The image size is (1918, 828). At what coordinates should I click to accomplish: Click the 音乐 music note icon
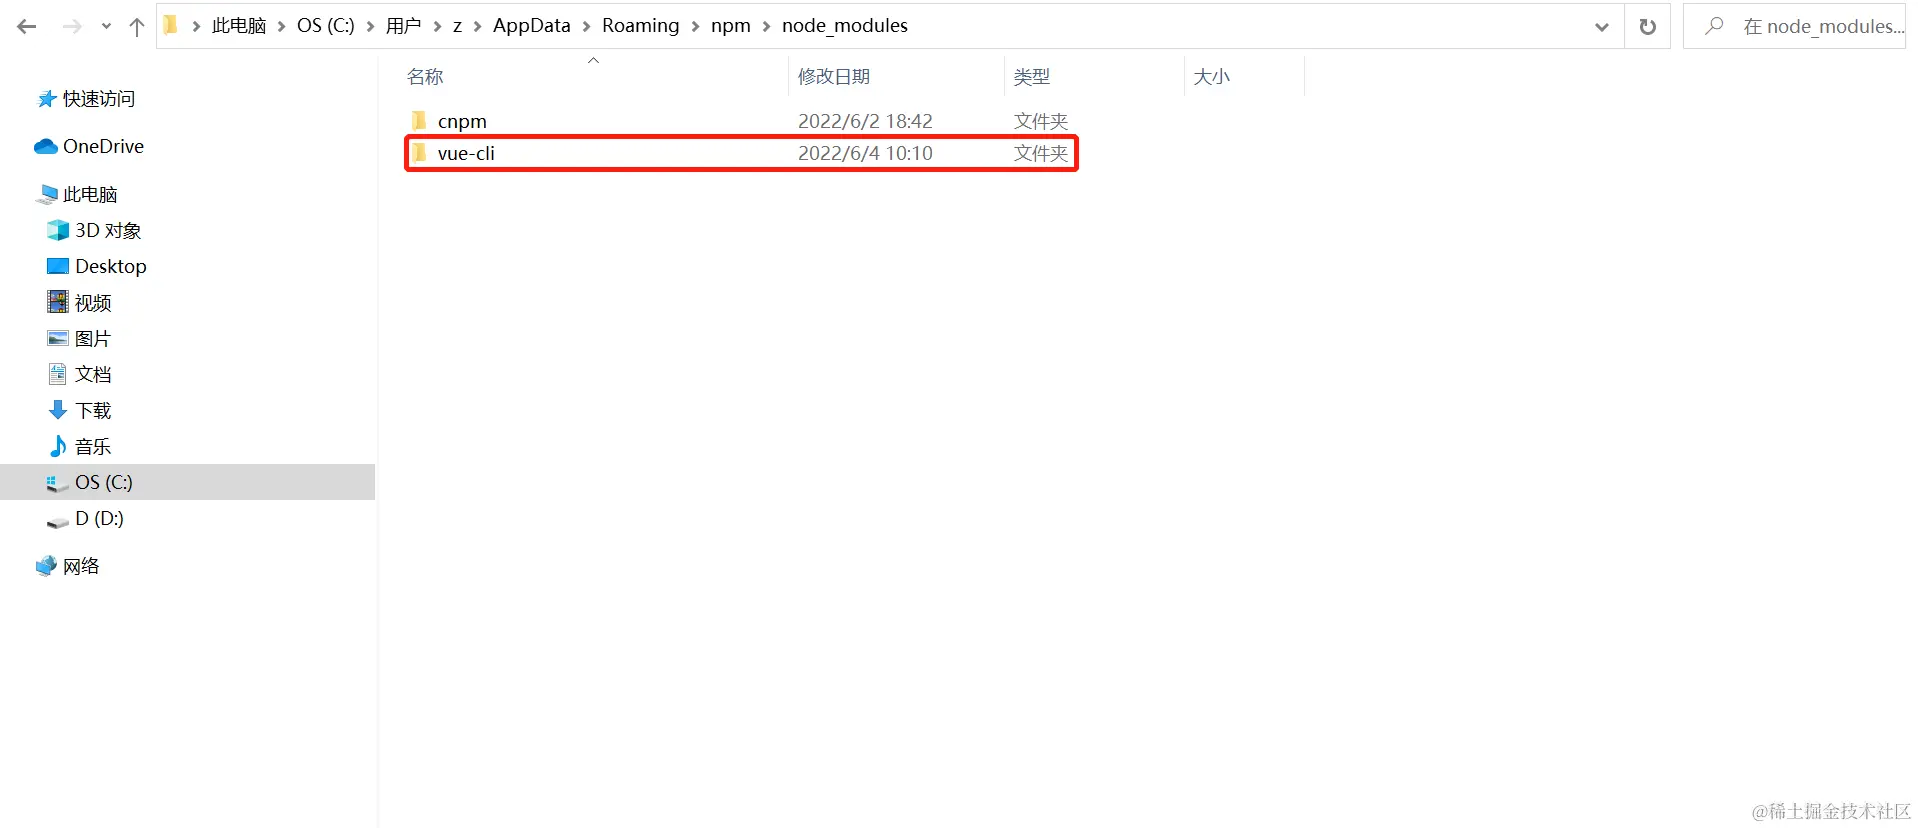tap(58, 446)
